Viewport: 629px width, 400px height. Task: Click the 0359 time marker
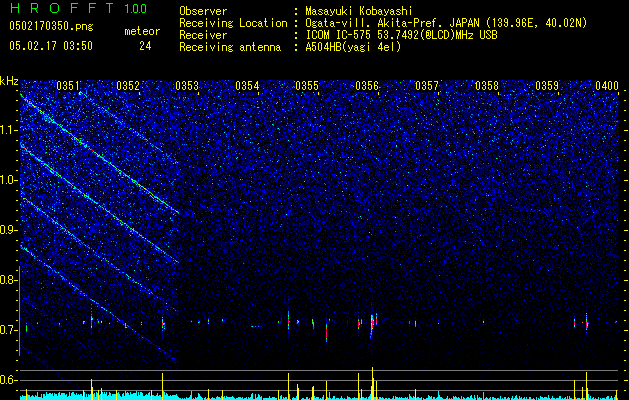click(547, 86)
